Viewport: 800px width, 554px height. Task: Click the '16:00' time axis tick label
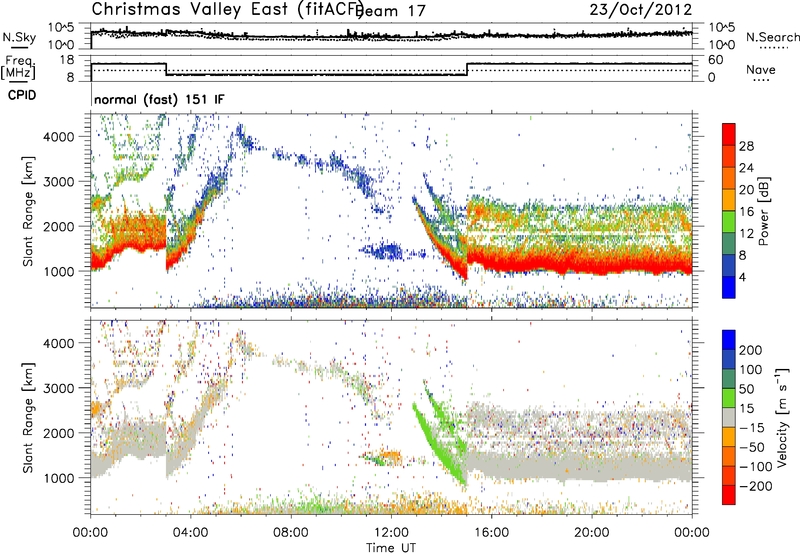(491, 533)
